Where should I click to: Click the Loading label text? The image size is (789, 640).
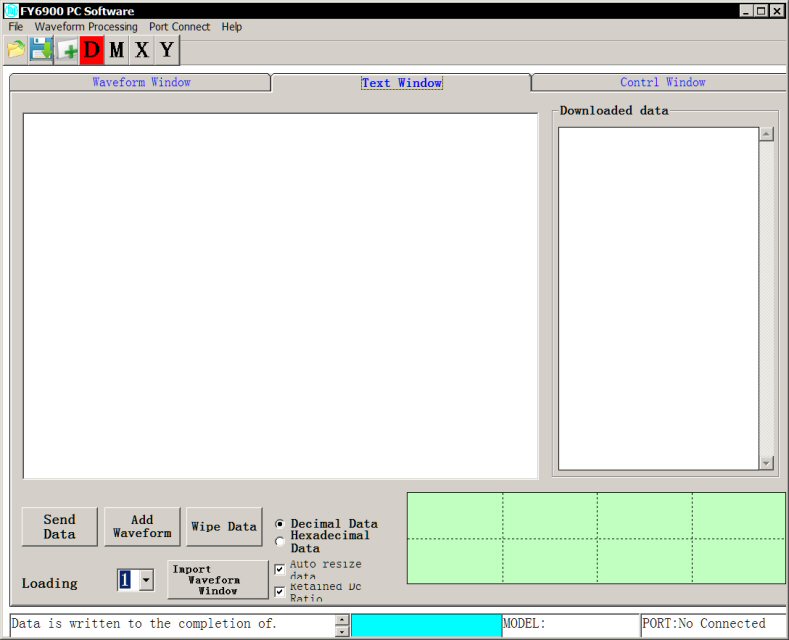coord(49,583)
